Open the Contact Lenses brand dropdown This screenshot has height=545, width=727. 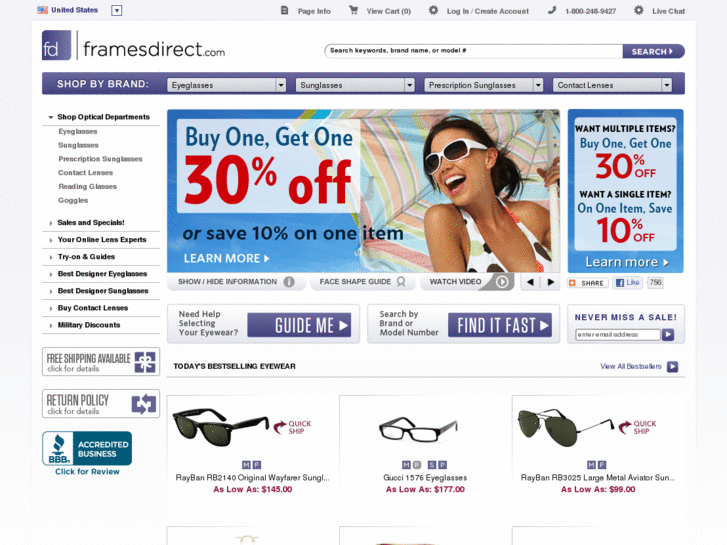[612, 85]
